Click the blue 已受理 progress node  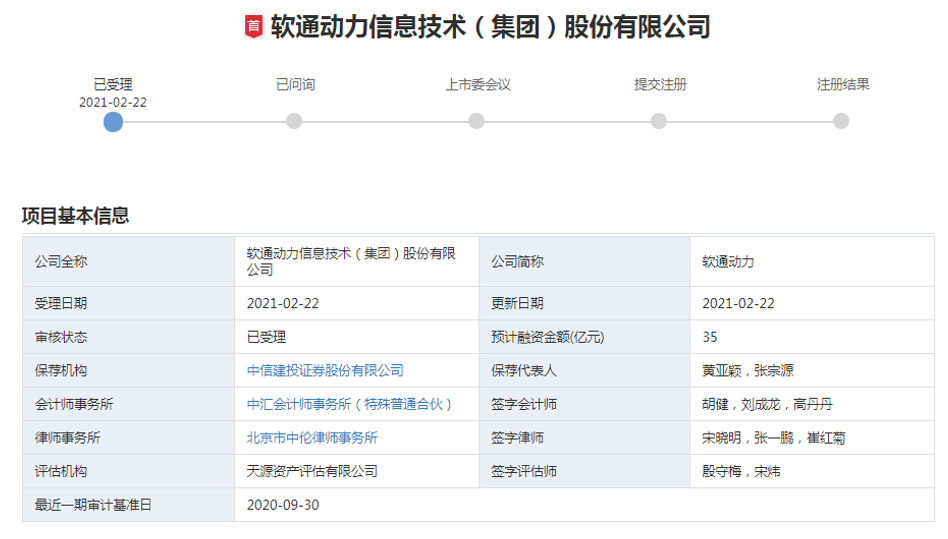point(113,121)
